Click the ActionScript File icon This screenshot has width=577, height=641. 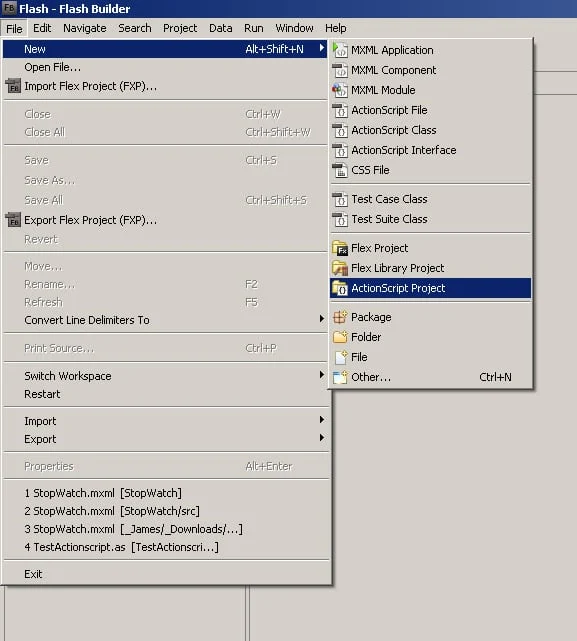[340, 110]
